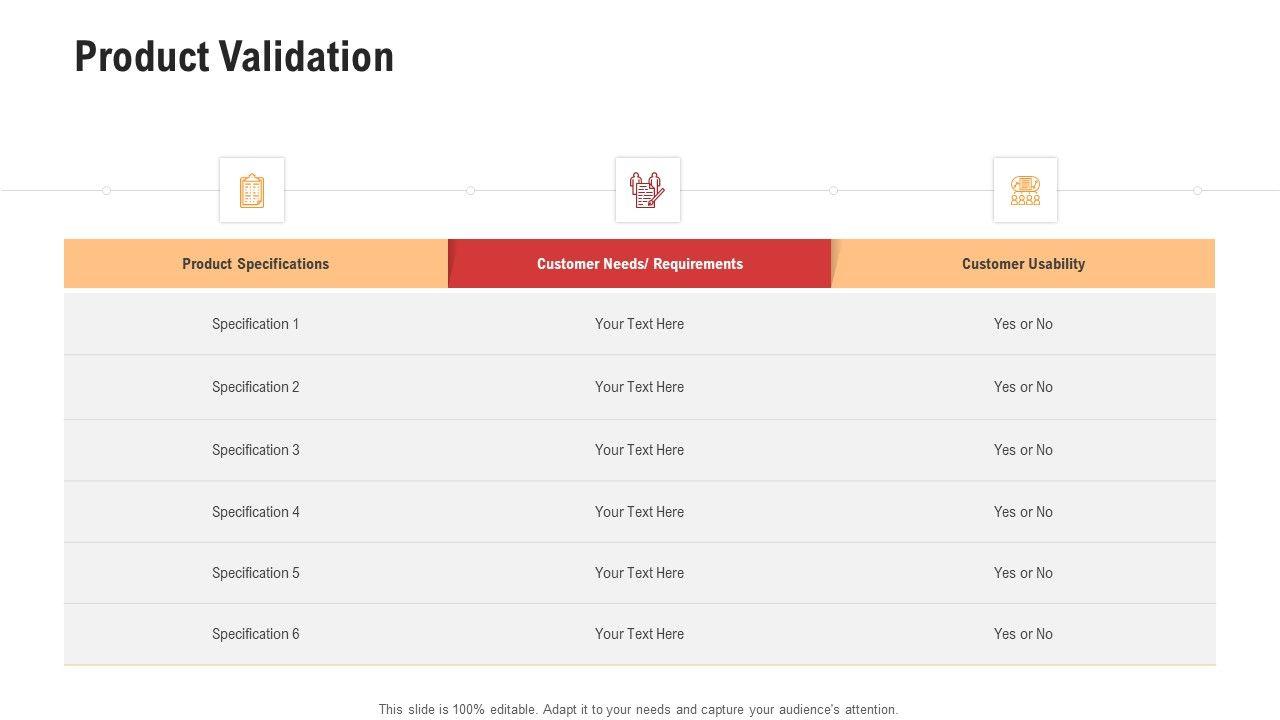Click timeline dot left of the clipboard icon

(x=106, y=190)
